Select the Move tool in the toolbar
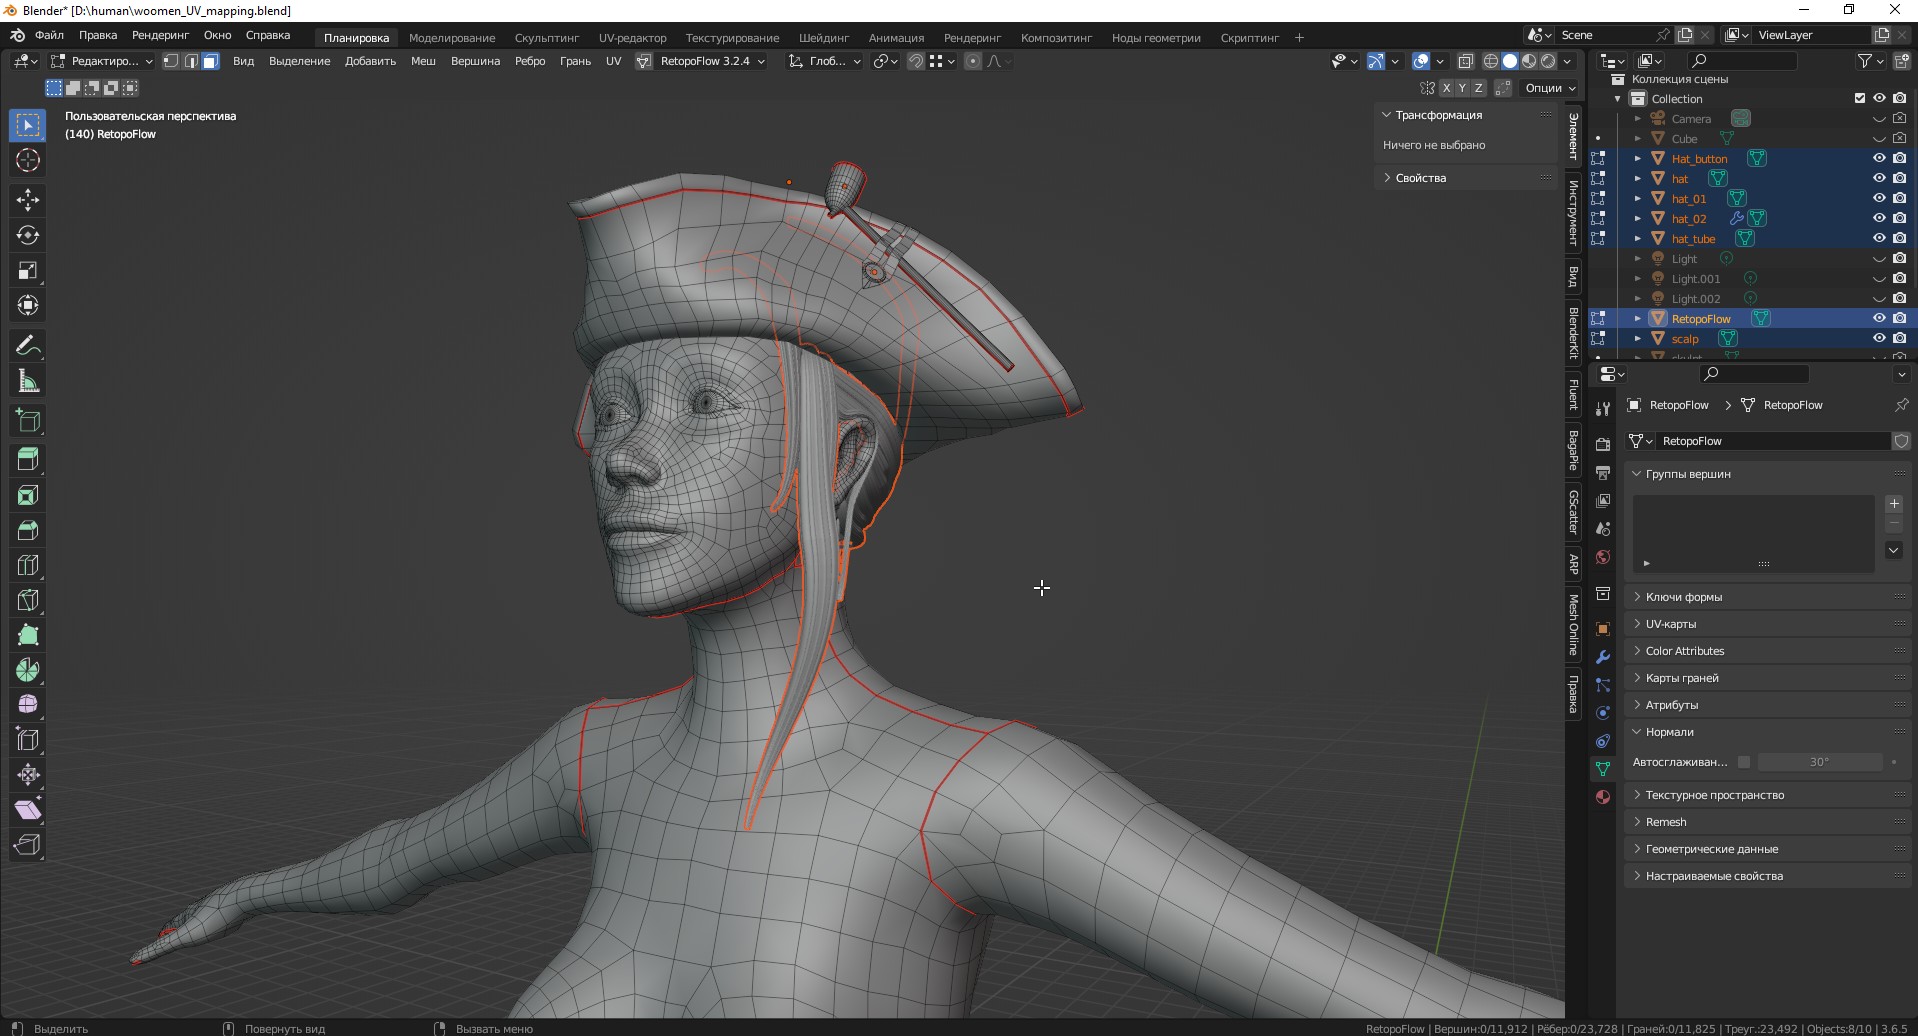 coord(28,200)
